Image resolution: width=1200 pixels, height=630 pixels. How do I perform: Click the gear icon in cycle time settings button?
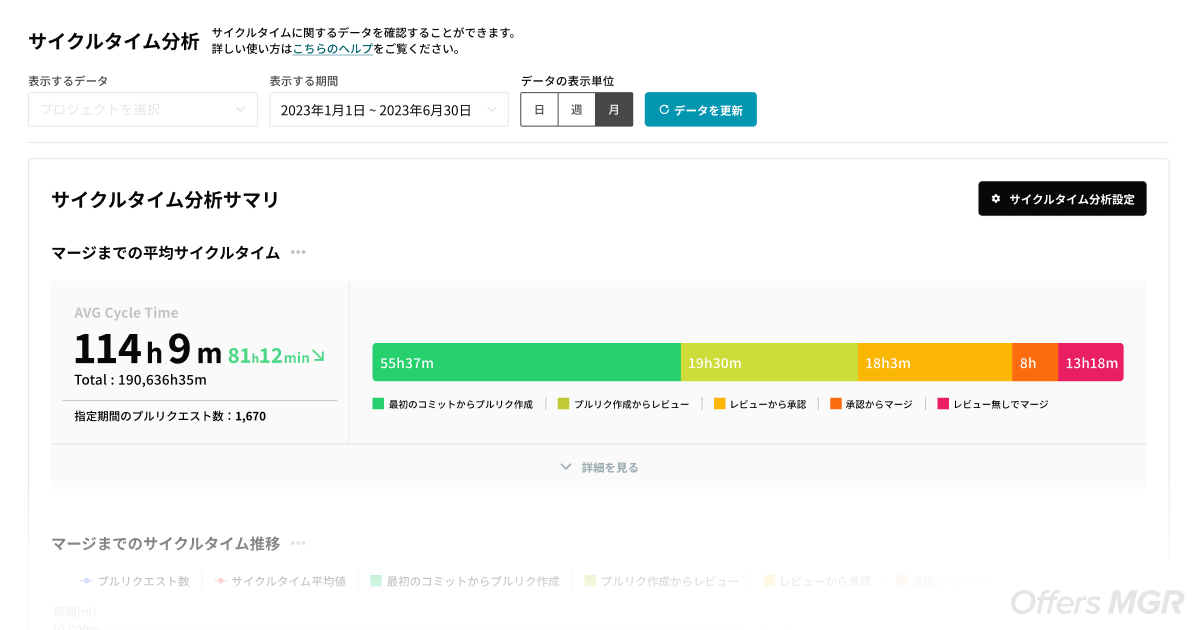coord(996,199)
